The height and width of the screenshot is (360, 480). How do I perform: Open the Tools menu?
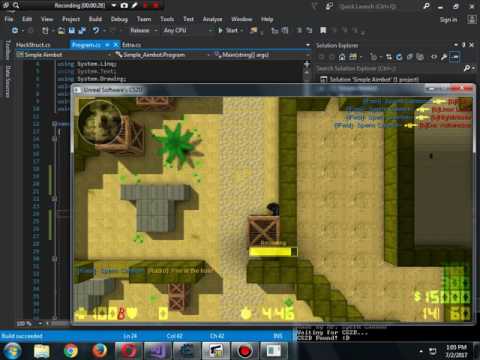coord(167,19)
